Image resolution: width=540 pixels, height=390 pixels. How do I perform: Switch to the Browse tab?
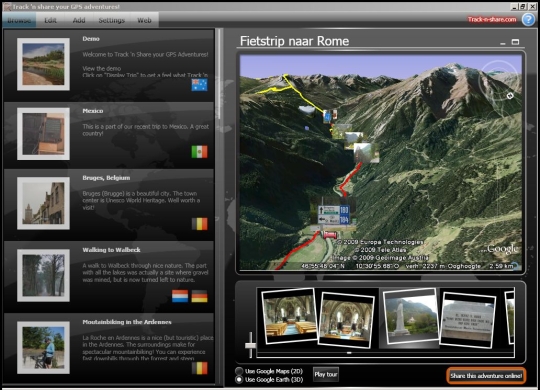19,20
